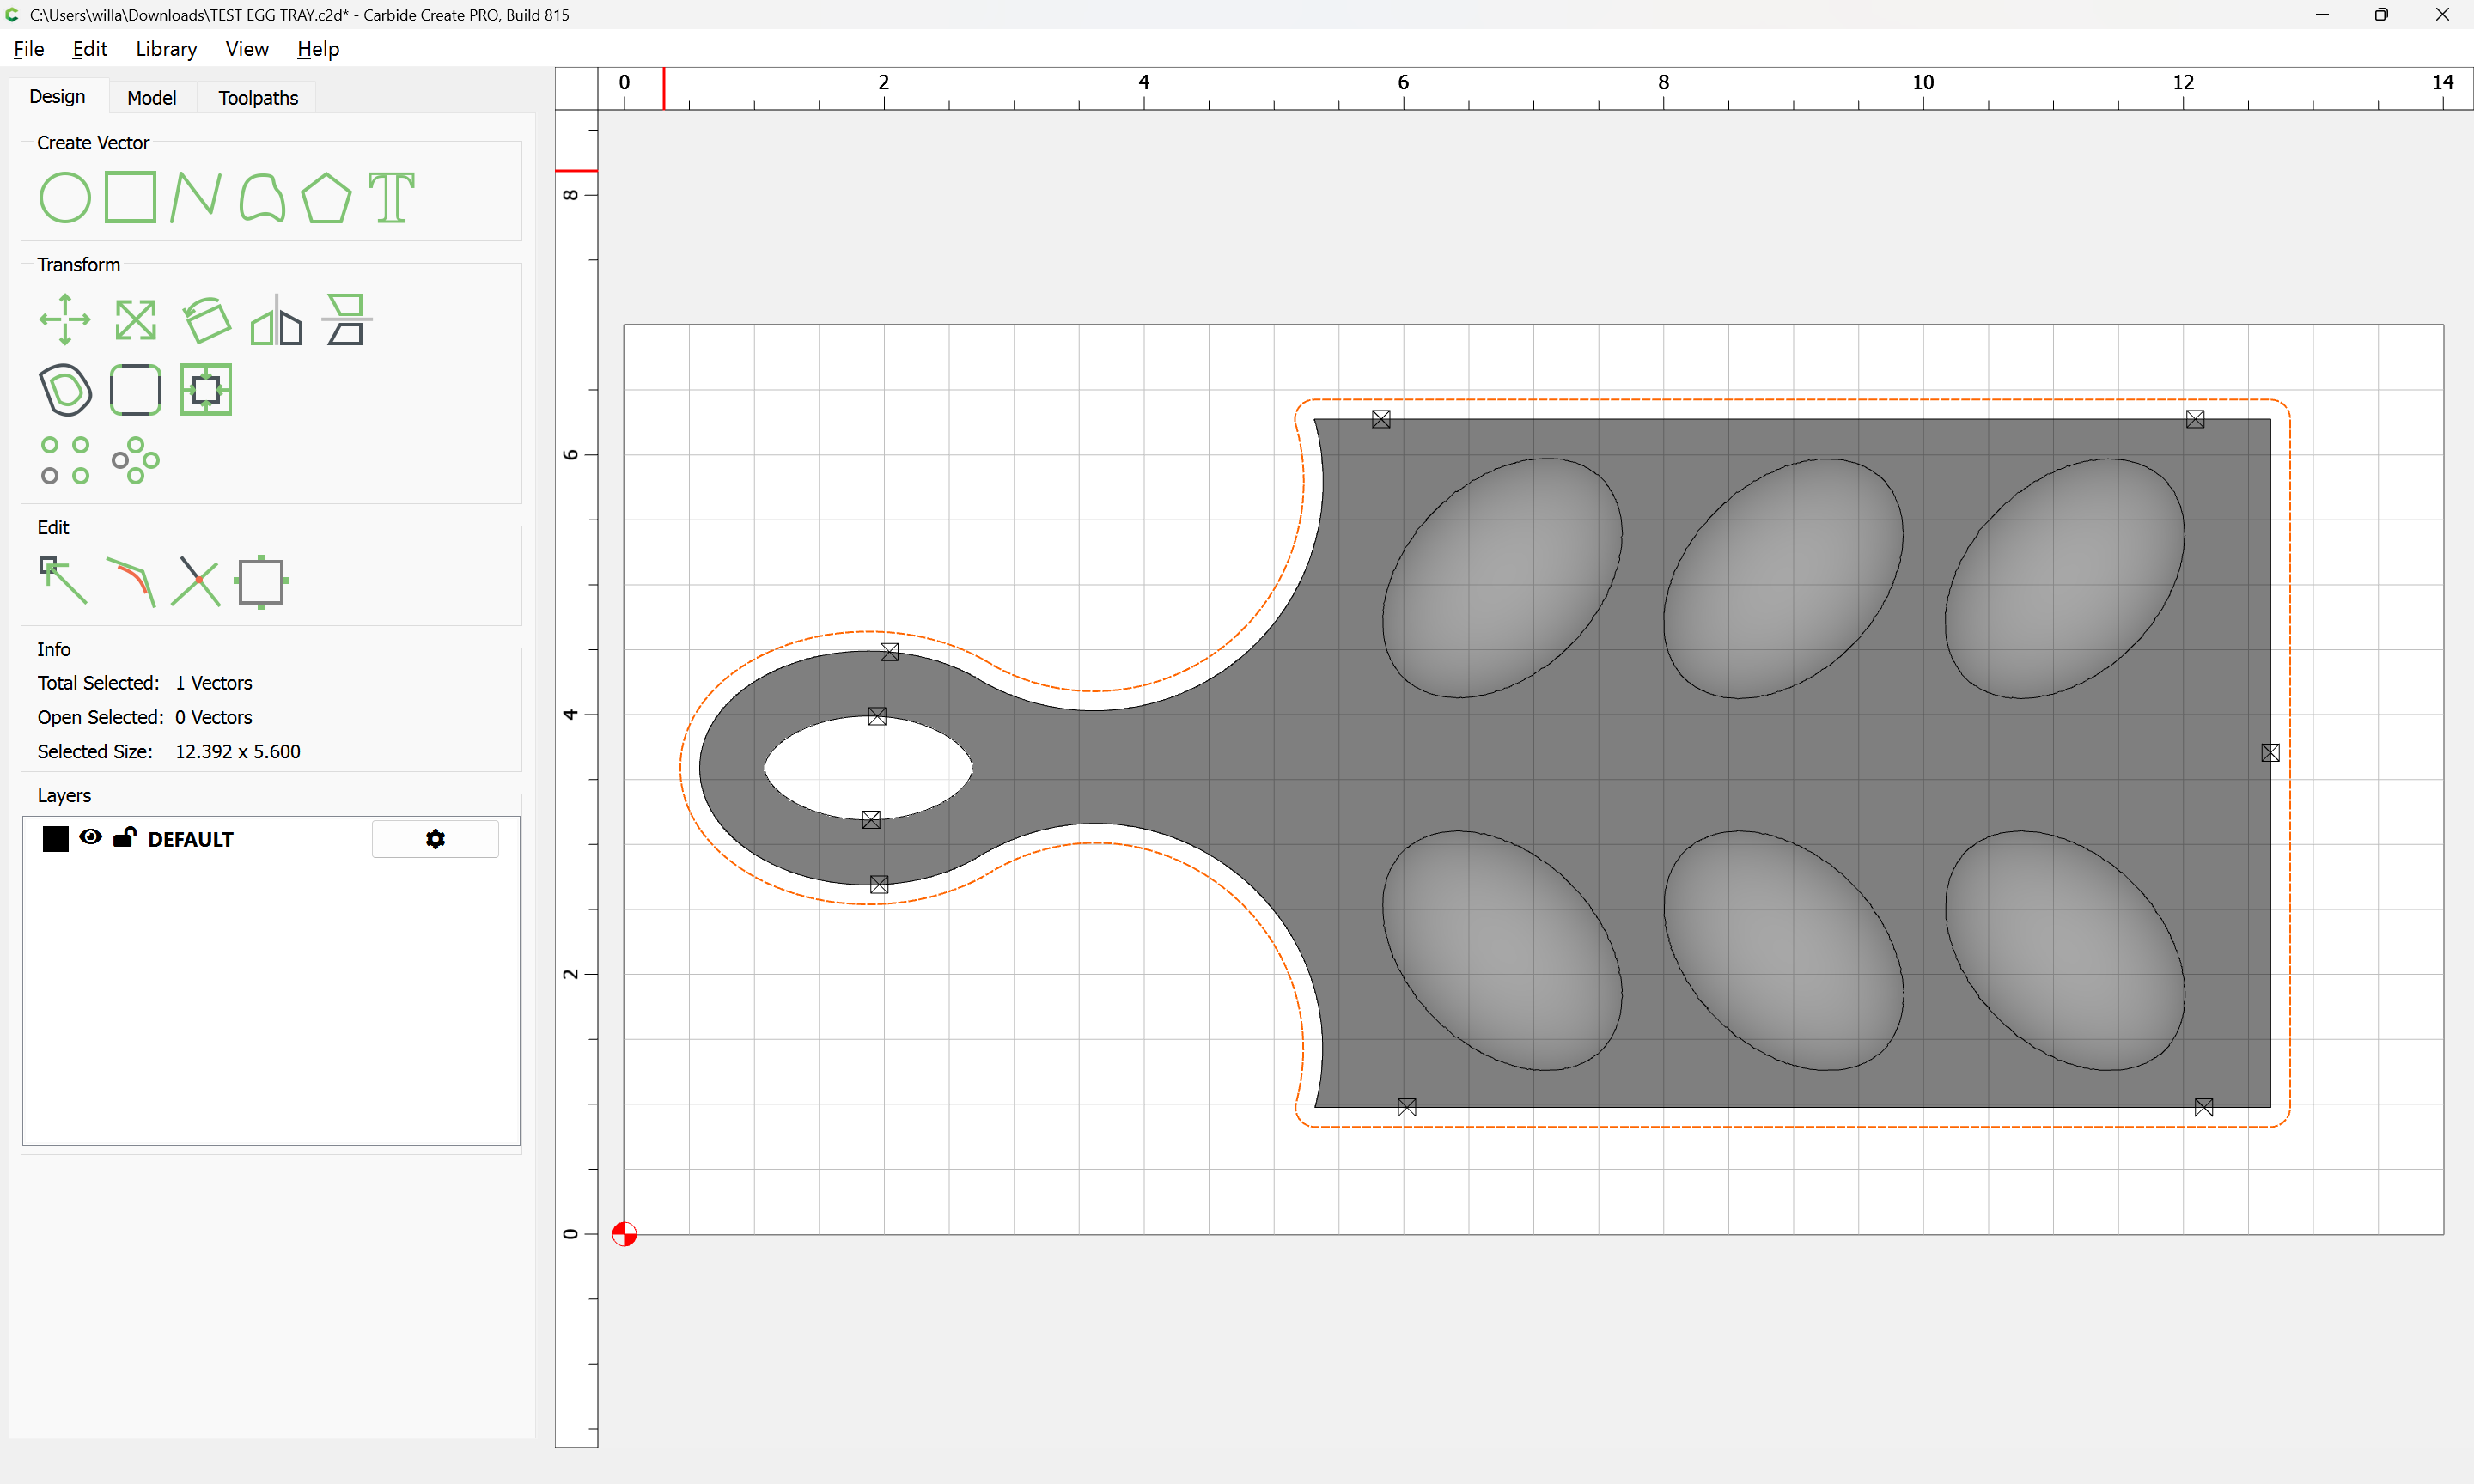Click the Move transform icon

65,320
